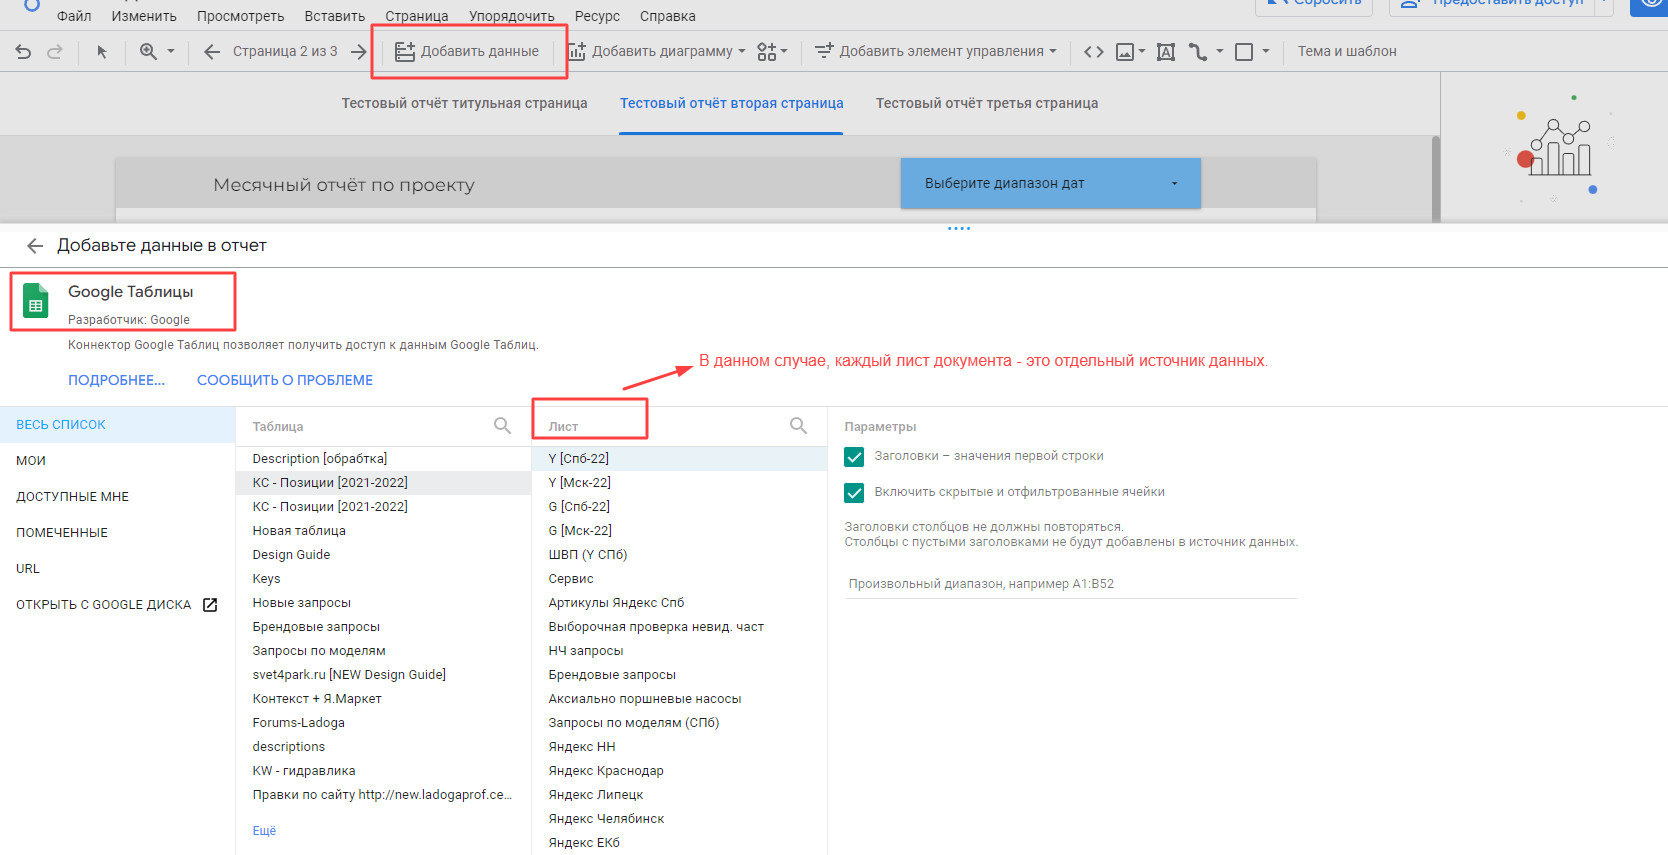Expand the shape tool dropdown arrow
1668x855 pixels.
[1266, 52]
